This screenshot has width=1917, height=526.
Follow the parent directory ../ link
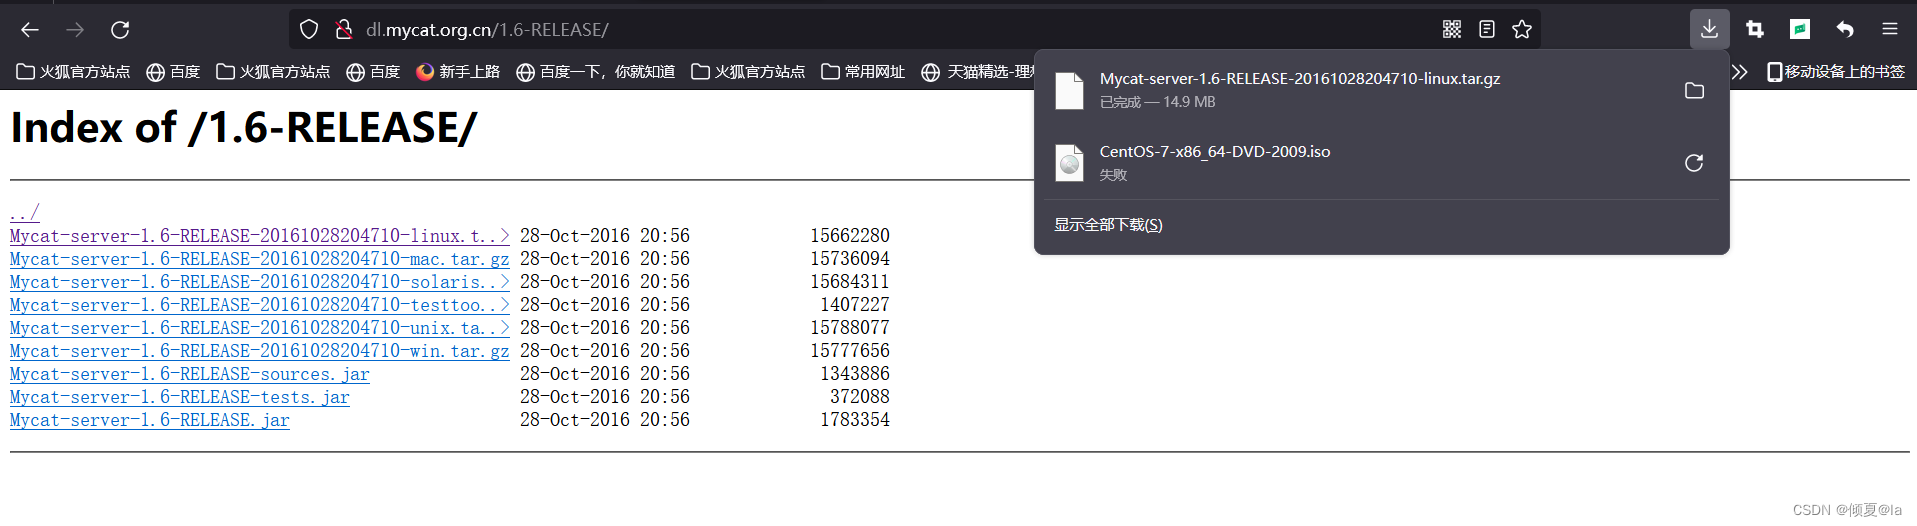[x=25, y=212]
